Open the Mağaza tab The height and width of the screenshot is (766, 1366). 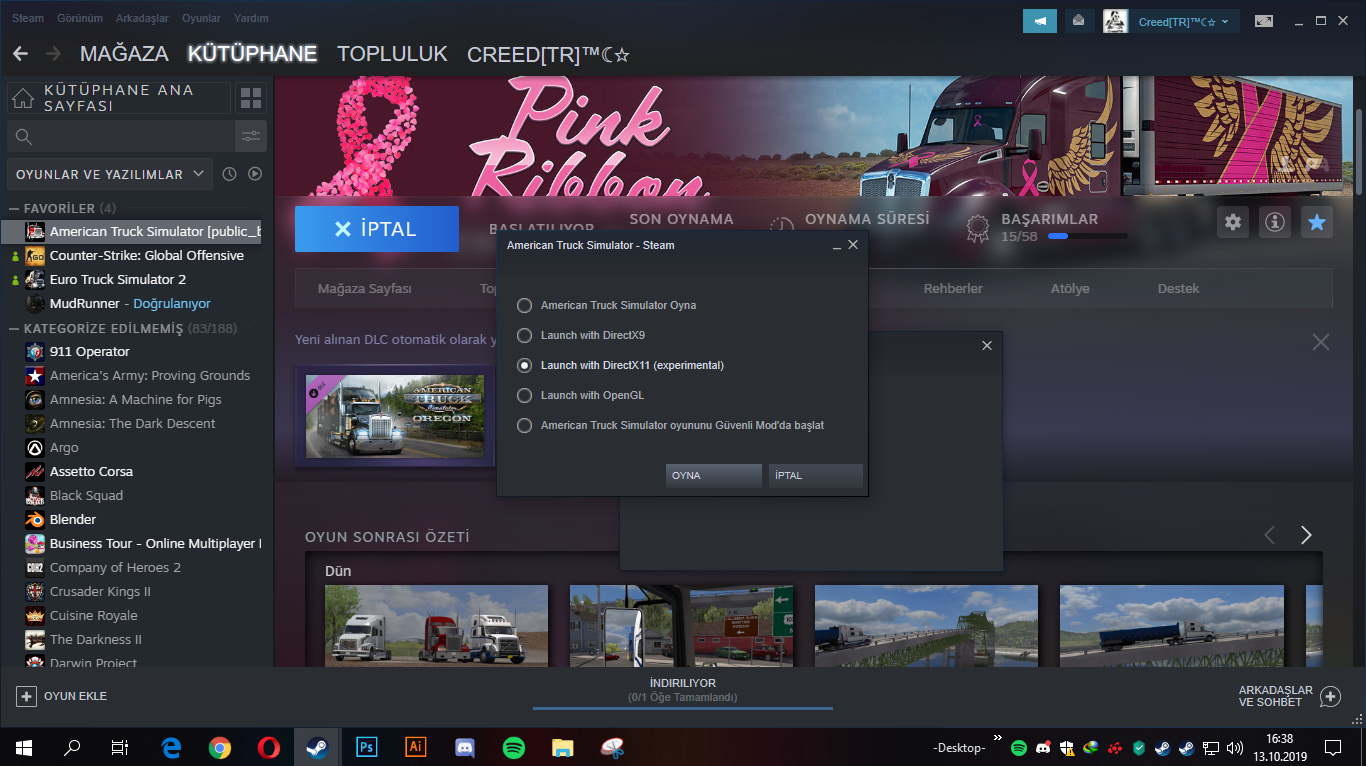click(124, 54)
